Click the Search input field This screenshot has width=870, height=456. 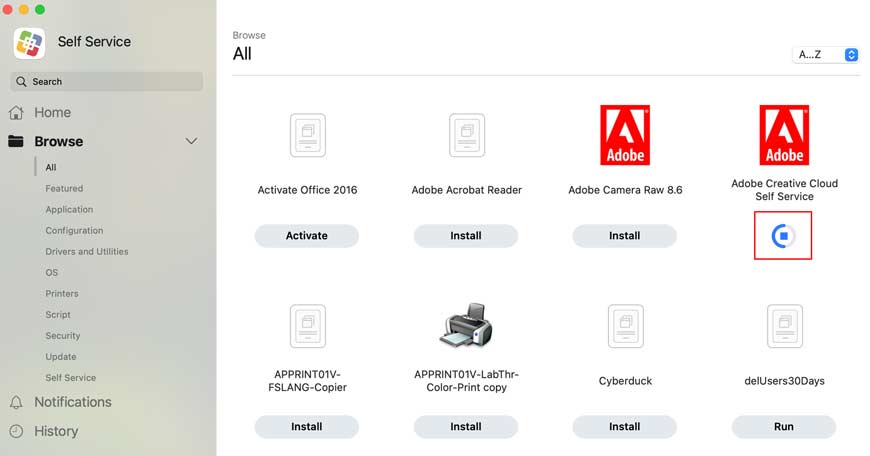[107, 82]
